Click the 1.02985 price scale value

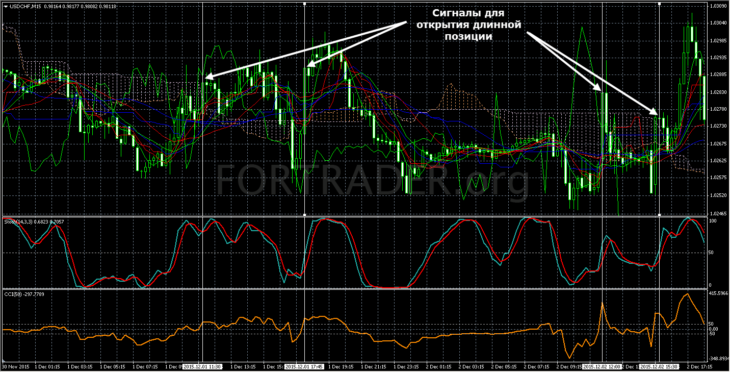(719, 41)
